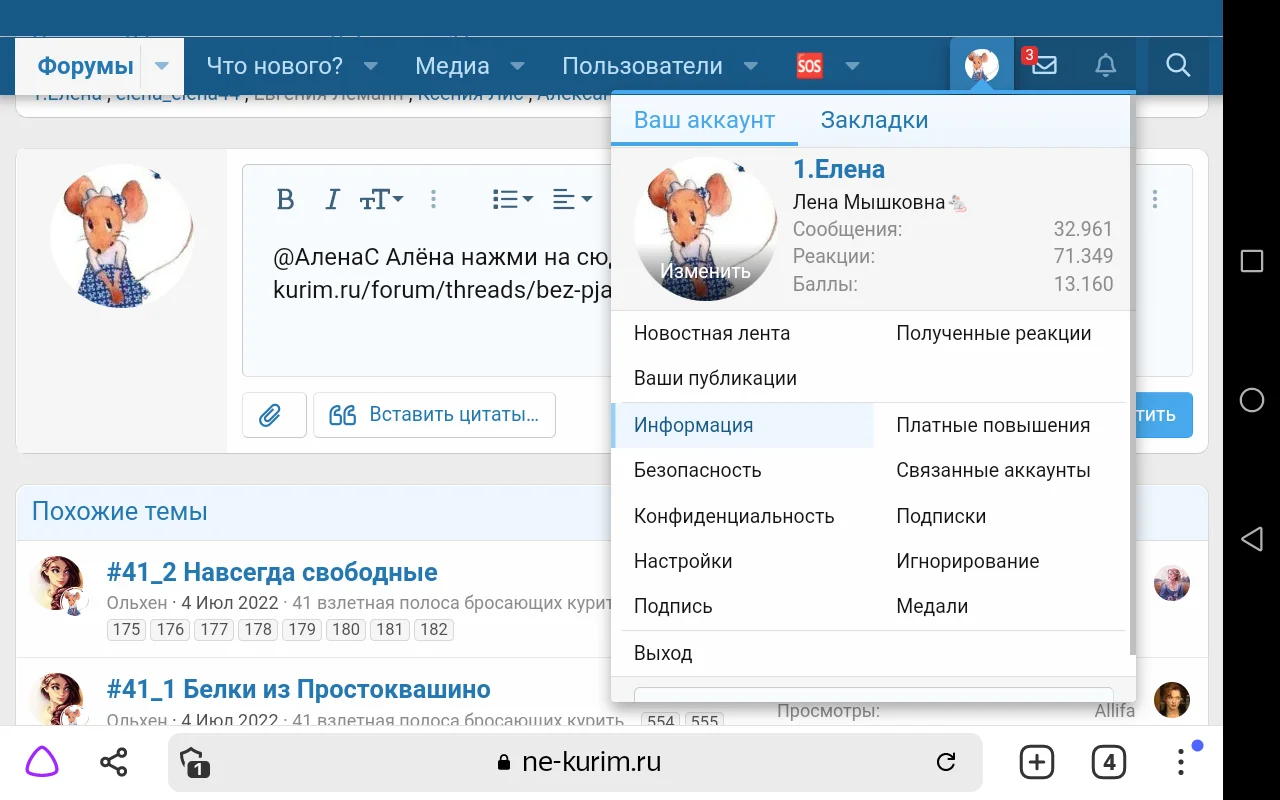Viewport: 1280px width, 800px height.
Task: Toggle bold formatting in the editor
Action: (x=285, y=199)
